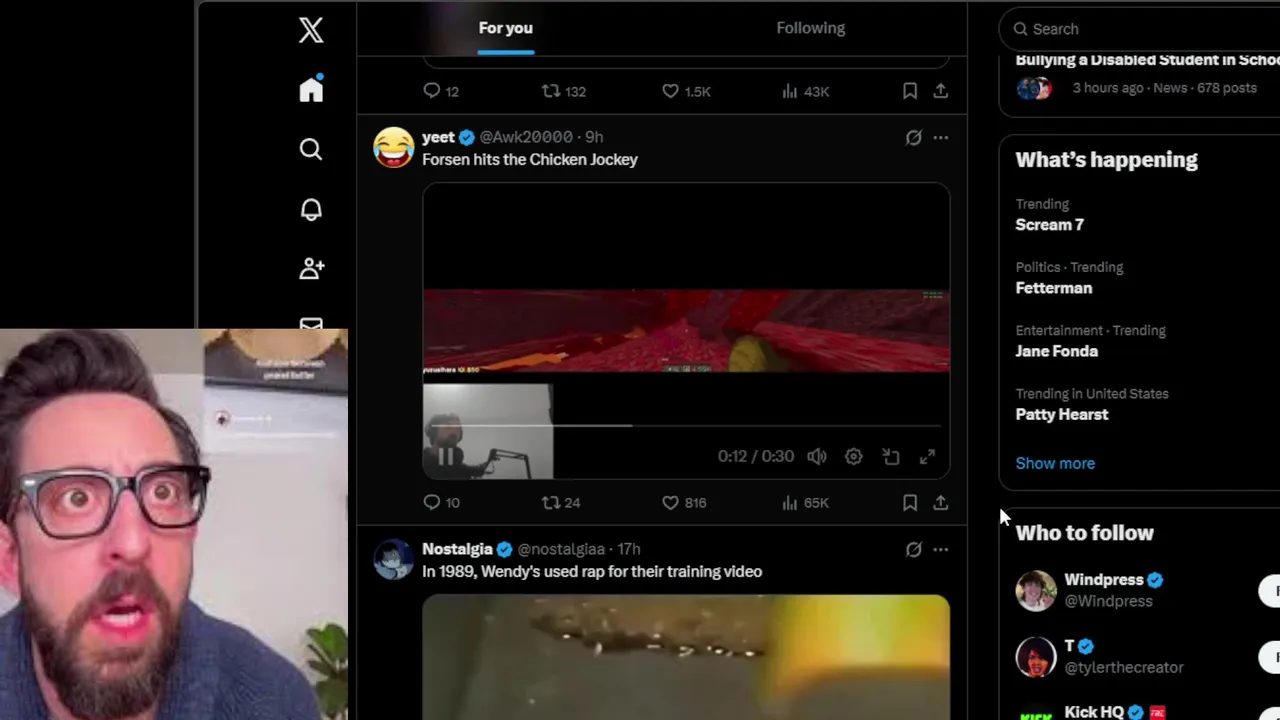Viewport: 1280px width, 720px height.
Task: Bookmark the post above yeet's tweet
Action: point(910,91)
